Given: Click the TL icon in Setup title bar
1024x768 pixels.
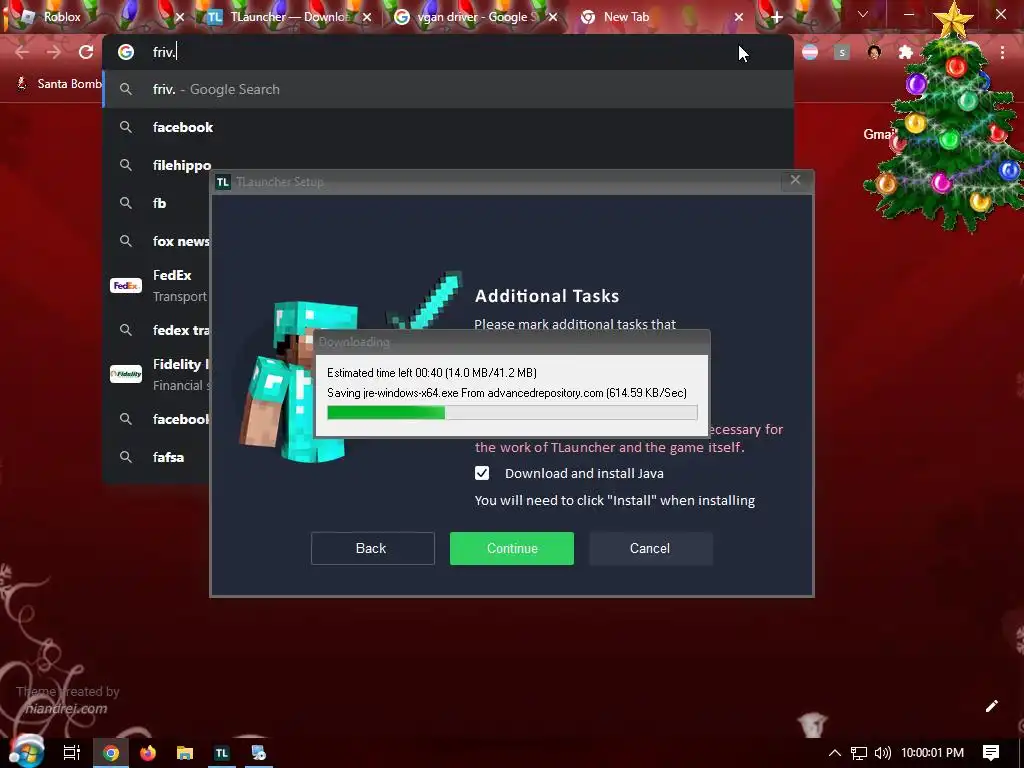Looking at the screenshot, I should [x=223, y=182].
